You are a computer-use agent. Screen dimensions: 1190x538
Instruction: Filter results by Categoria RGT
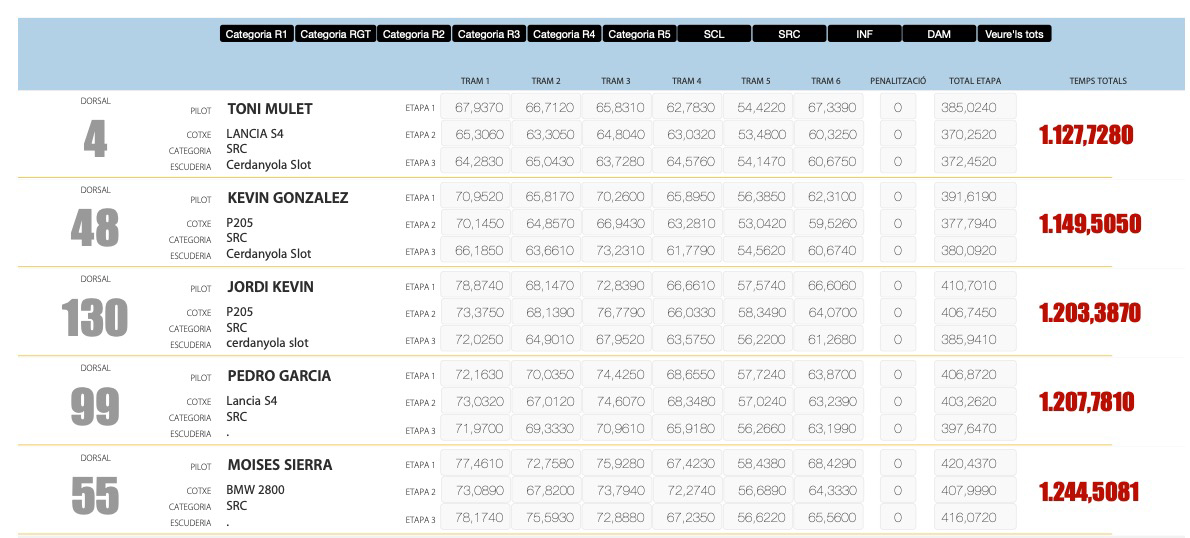coord(335,34)
